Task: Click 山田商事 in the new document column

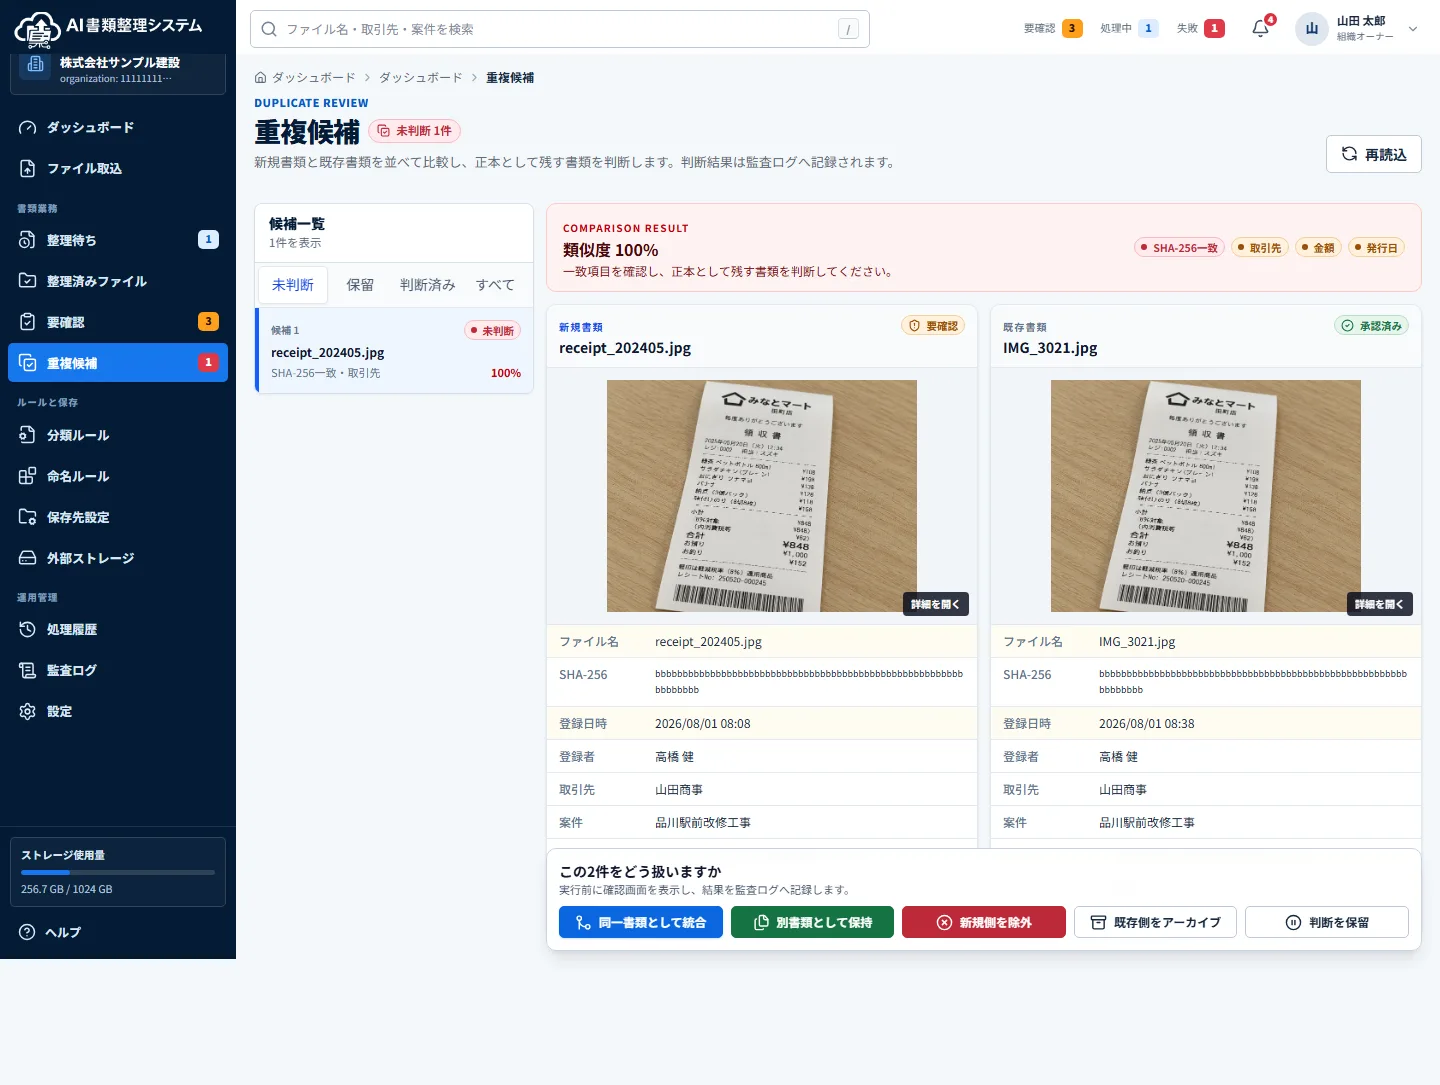Action: (x=679, y=790)
